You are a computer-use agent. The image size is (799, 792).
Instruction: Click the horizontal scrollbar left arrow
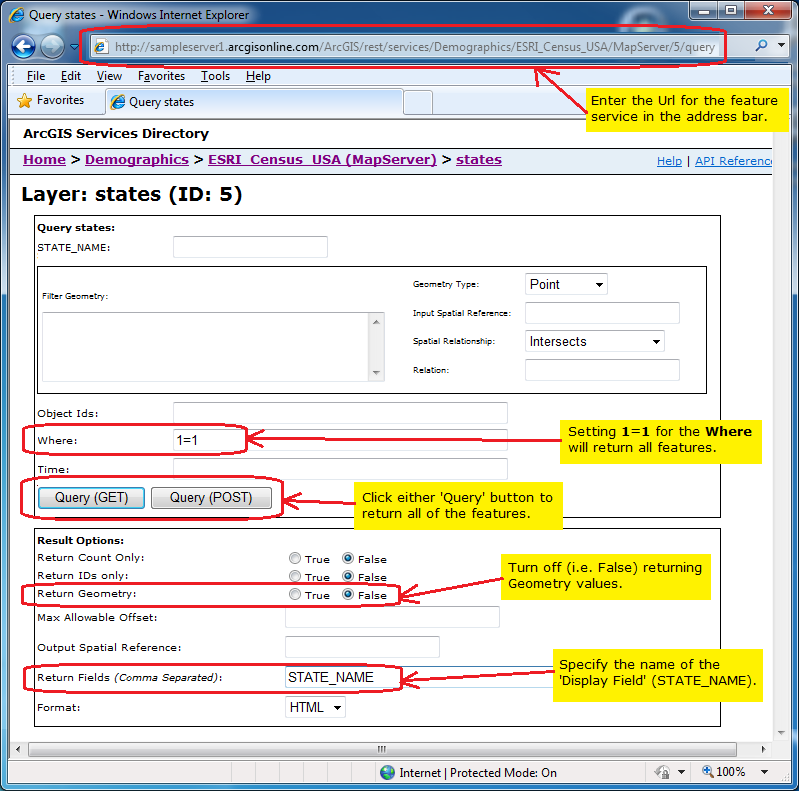pyautogui.click(x=18, y=749)
